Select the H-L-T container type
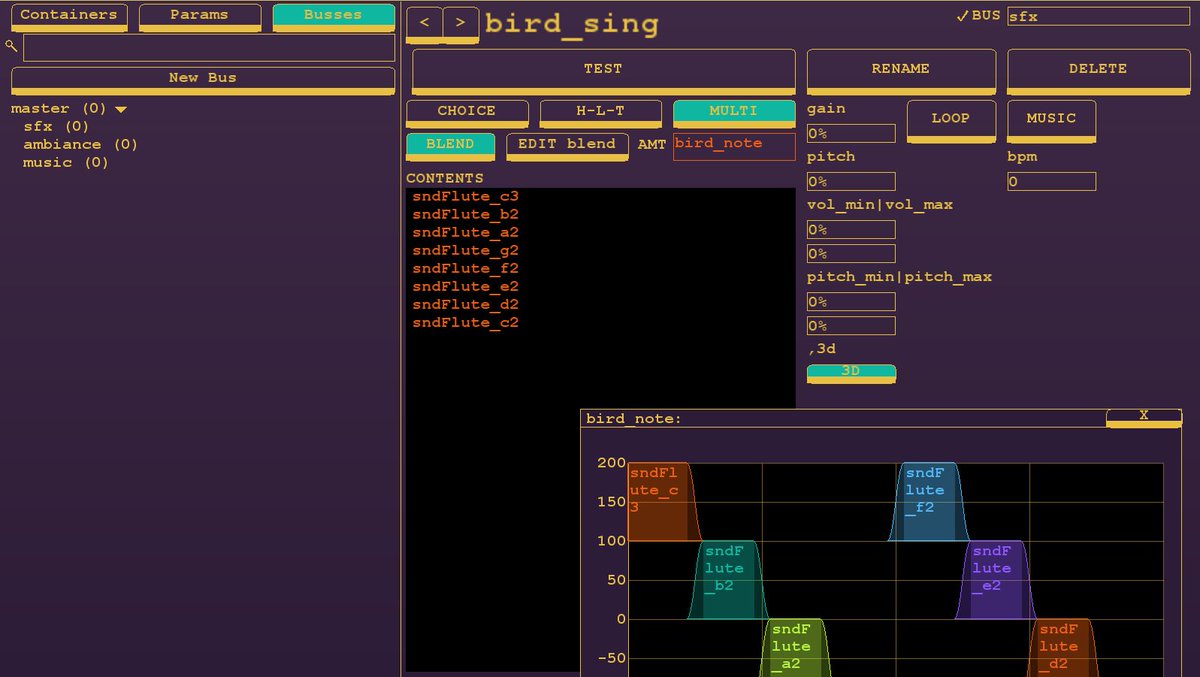This screenshot has height=677, width=1200. click(x=601, y=113)
